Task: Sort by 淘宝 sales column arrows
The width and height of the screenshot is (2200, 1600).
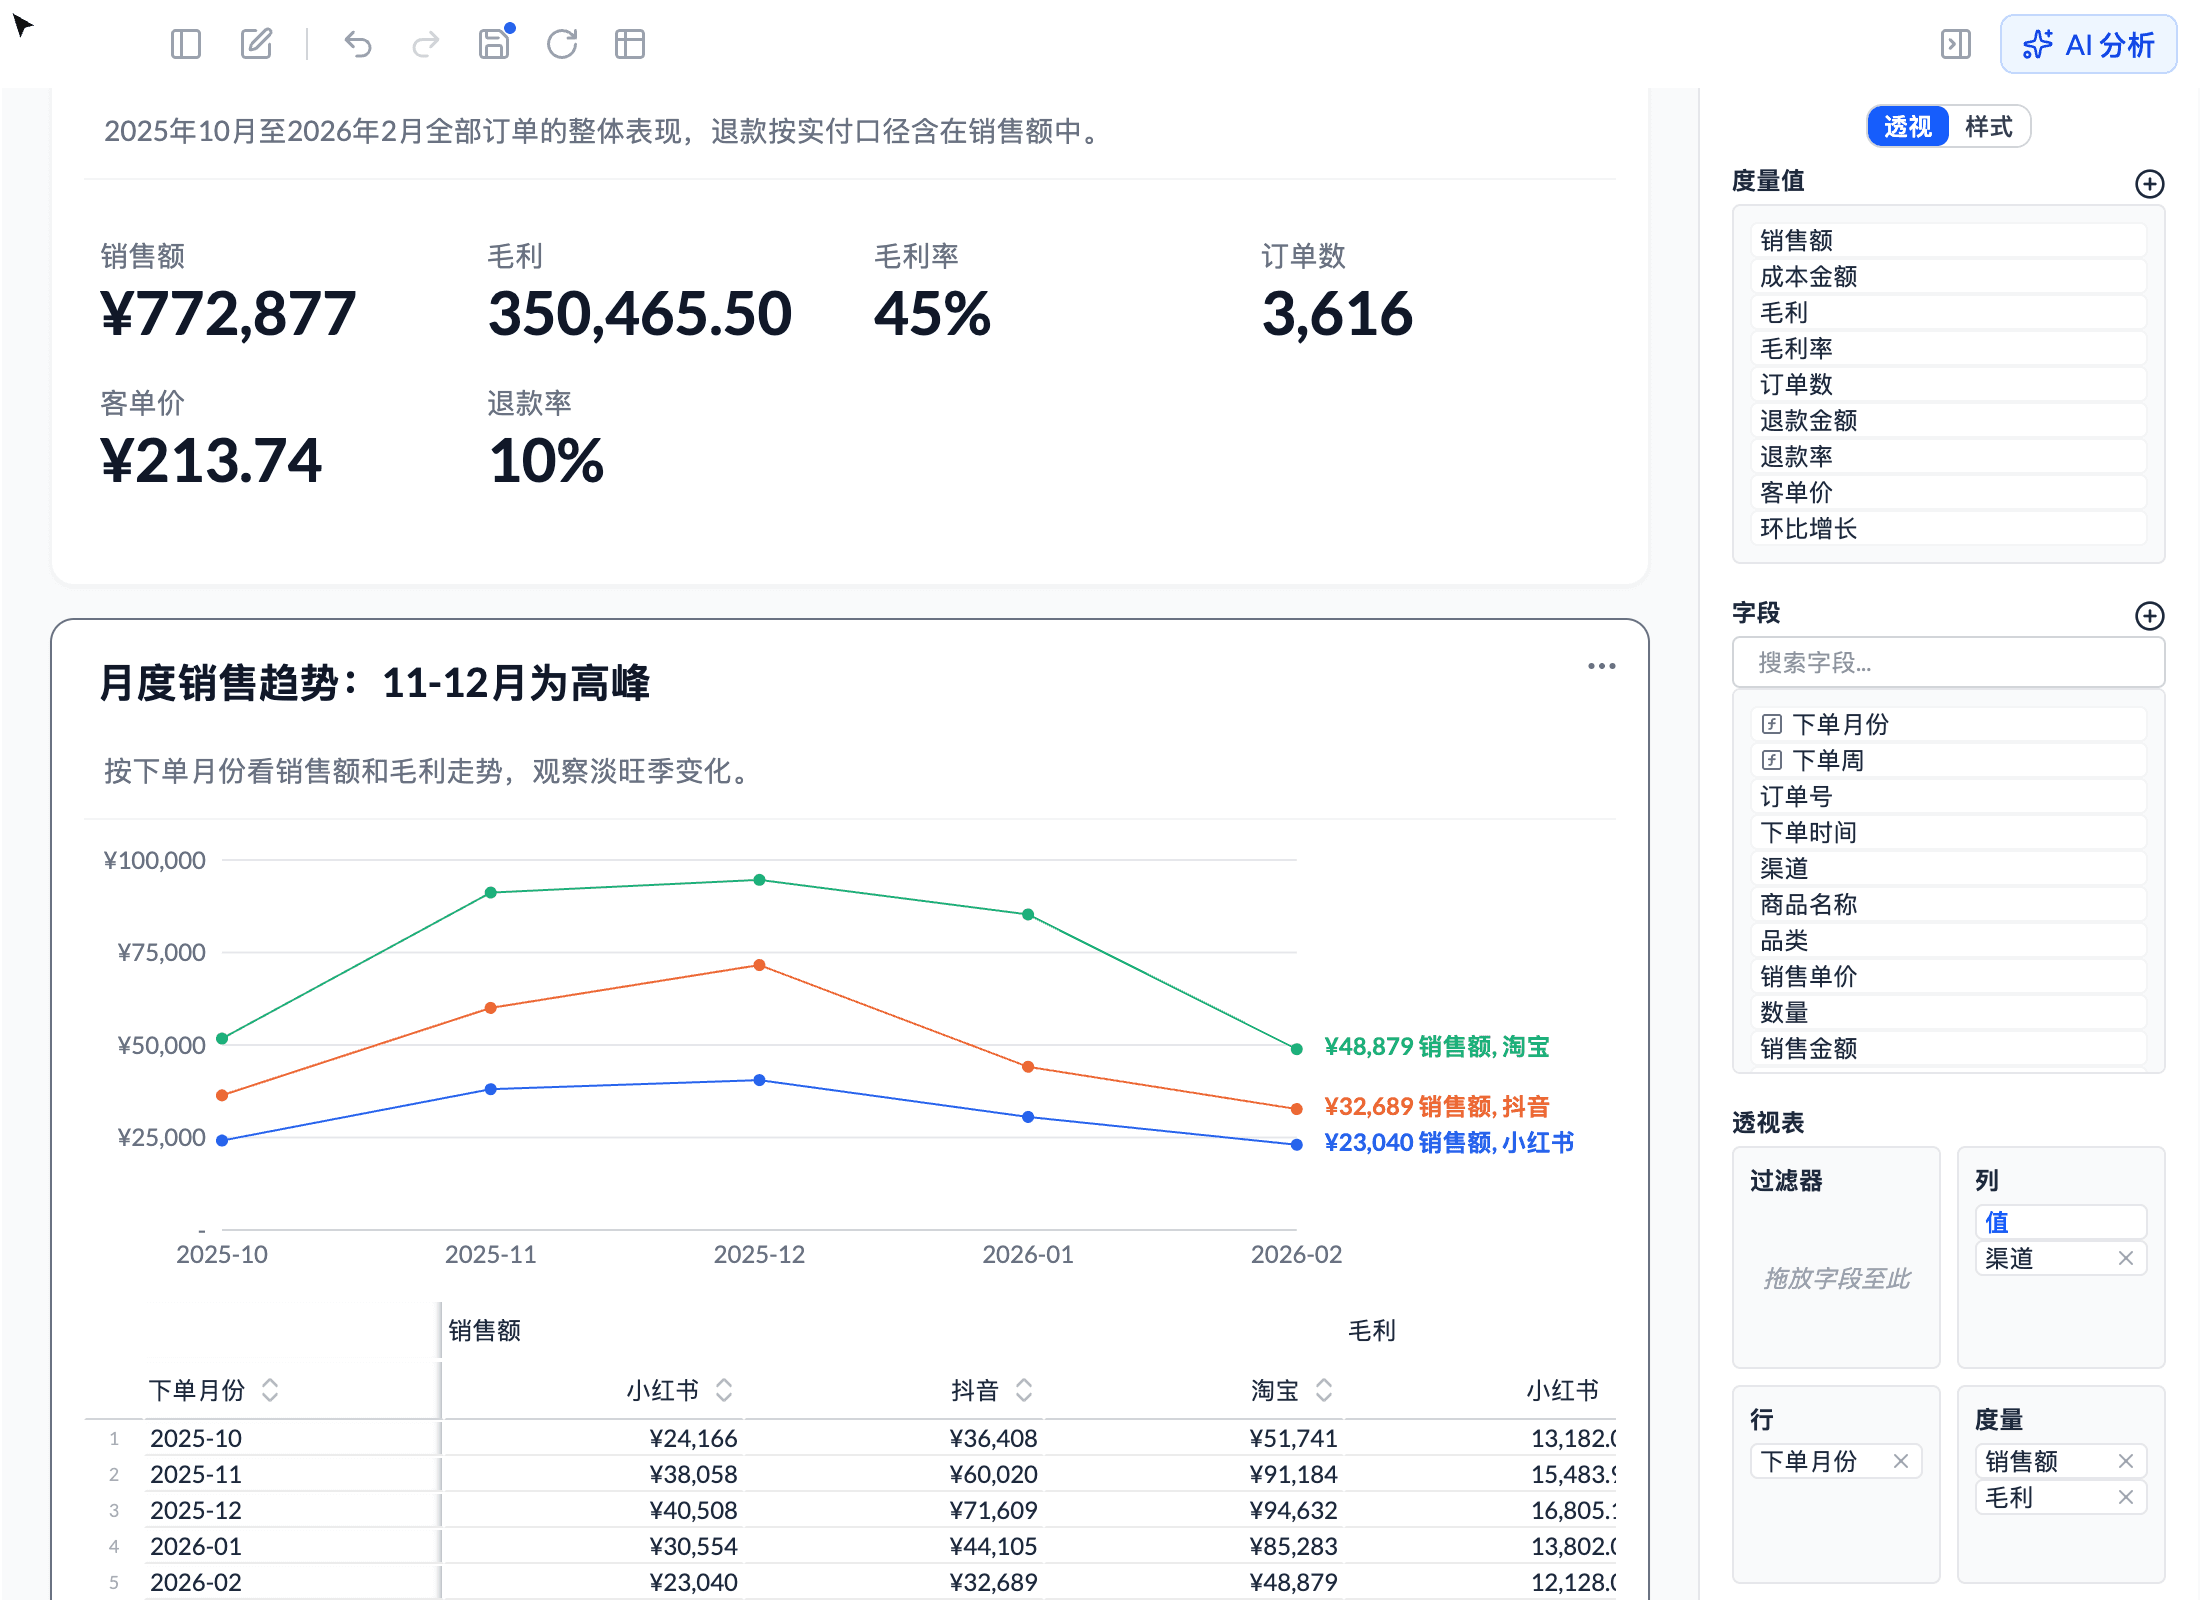Action: pyautogui.click(x=1324, y=1390)
